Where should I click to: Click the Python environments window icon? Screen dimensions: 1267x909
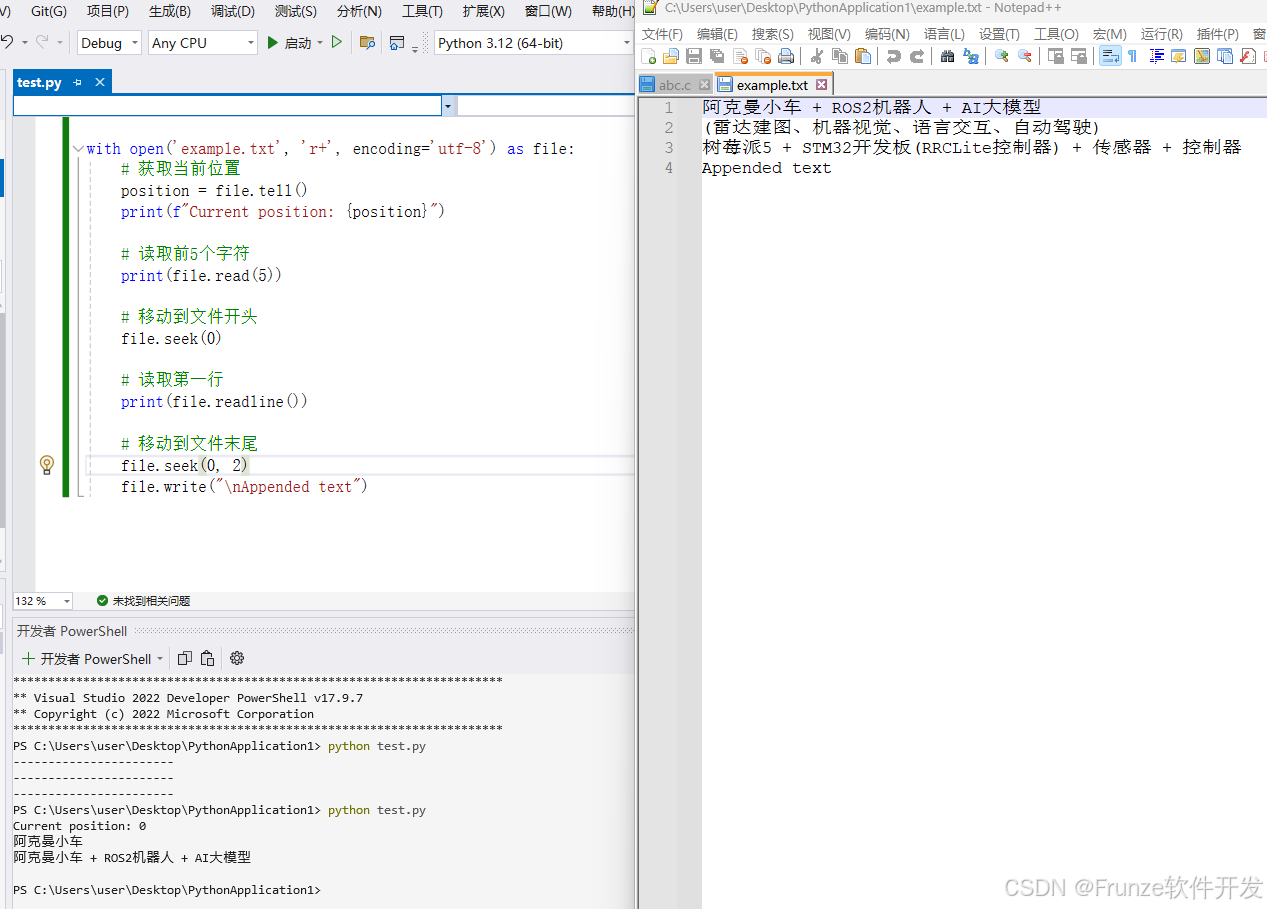tap(397, 43)
